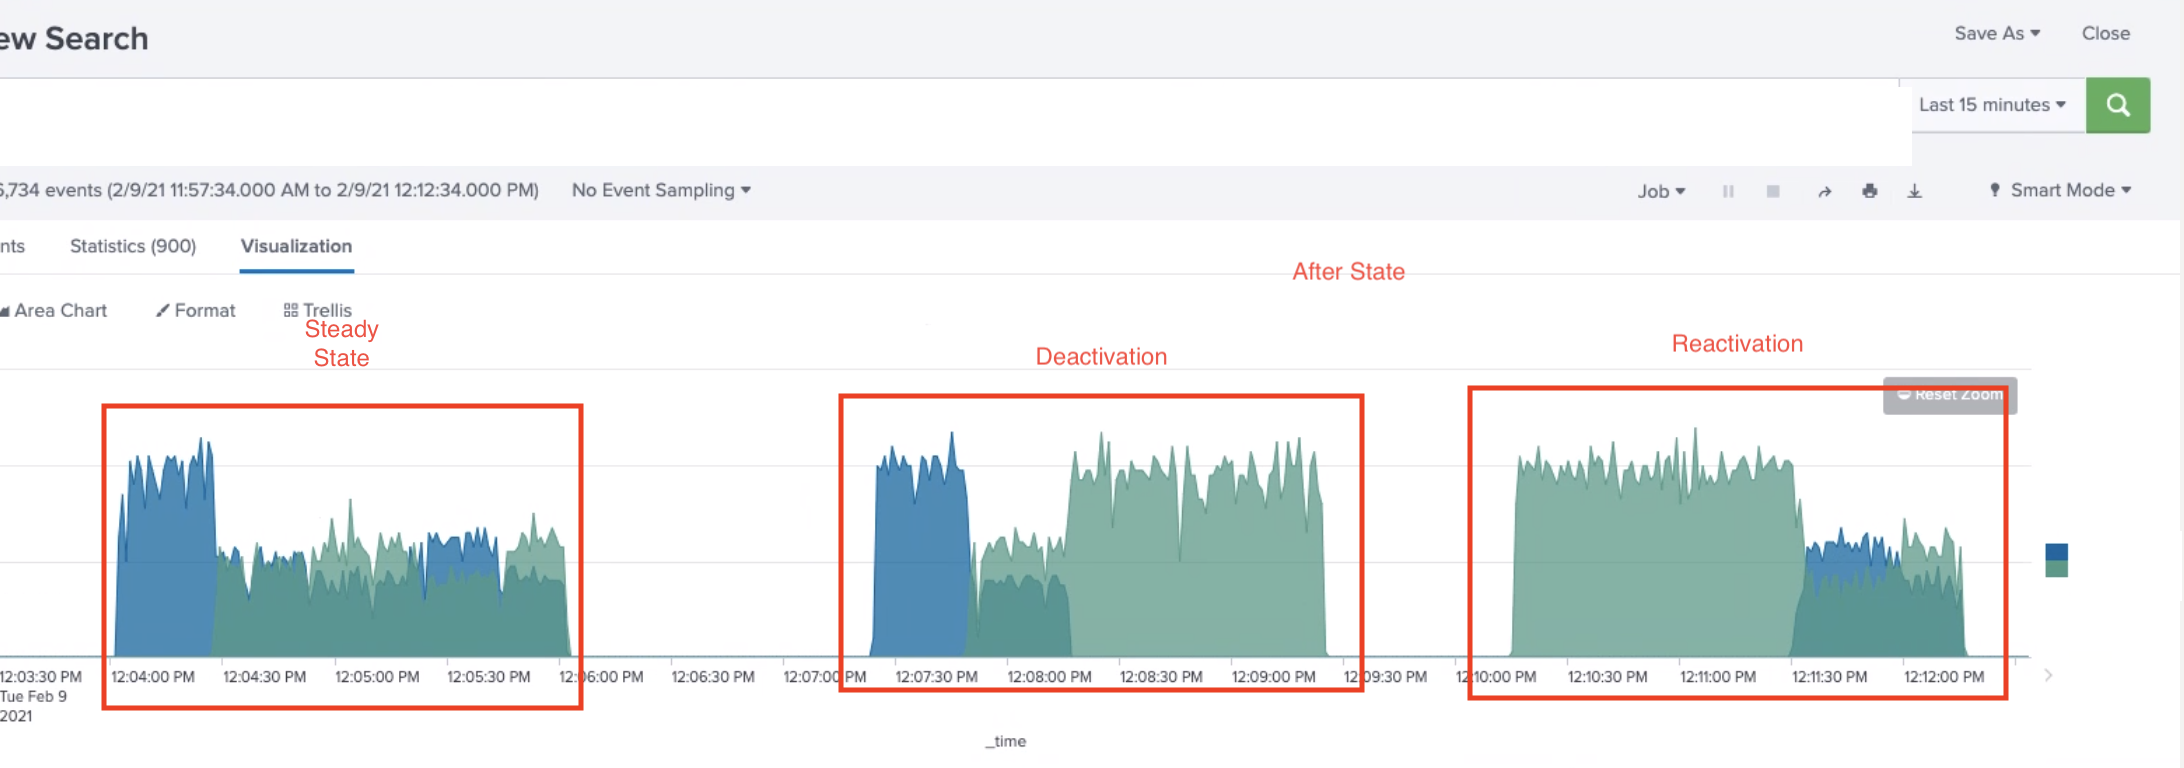Screen dimensions: 2184x768
Task: Click the green legend color swatch
Action: click(2056, 568)
